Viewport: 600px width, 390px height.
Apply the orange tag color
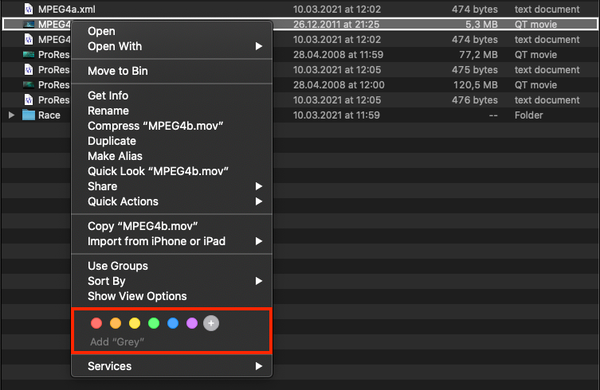tap(116, 323)
